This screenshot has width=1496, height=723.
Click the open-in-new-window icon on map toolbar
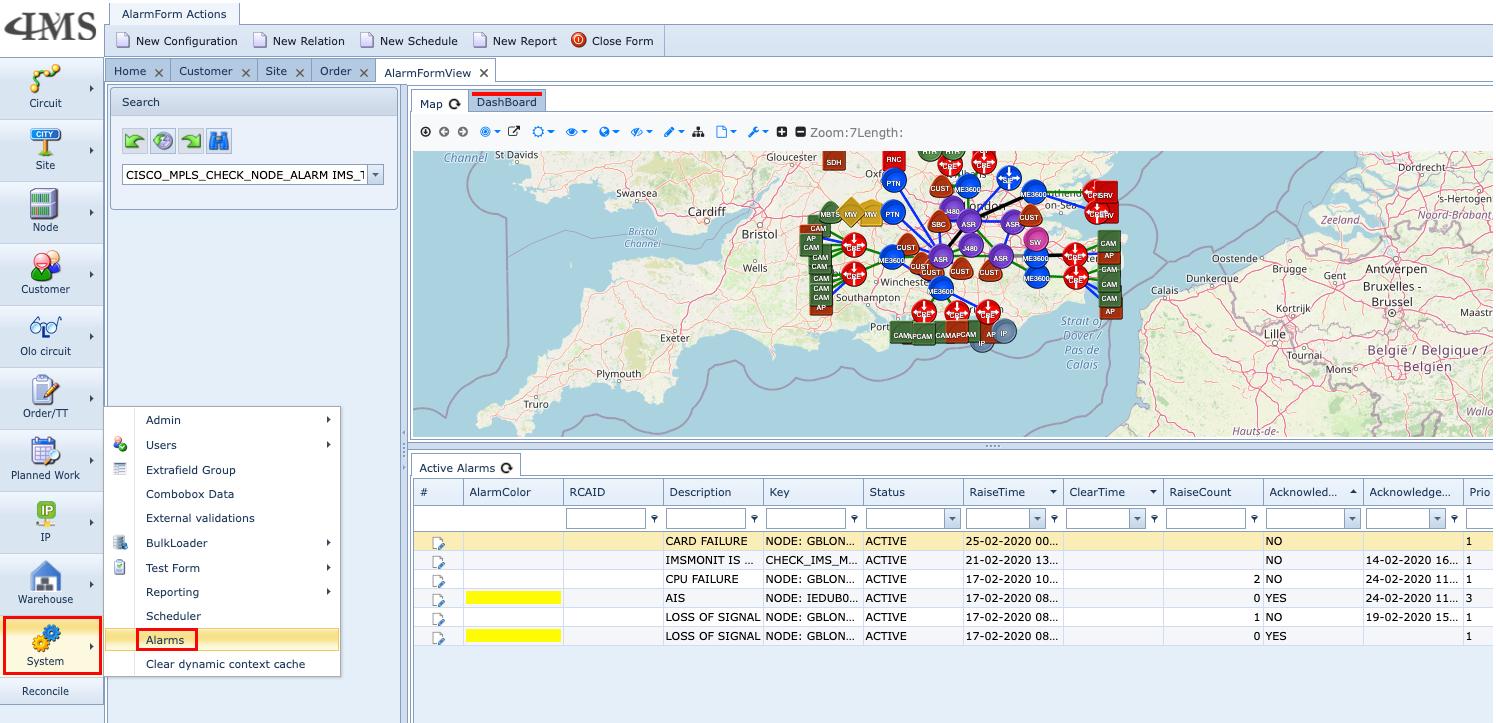click(514, 132)
